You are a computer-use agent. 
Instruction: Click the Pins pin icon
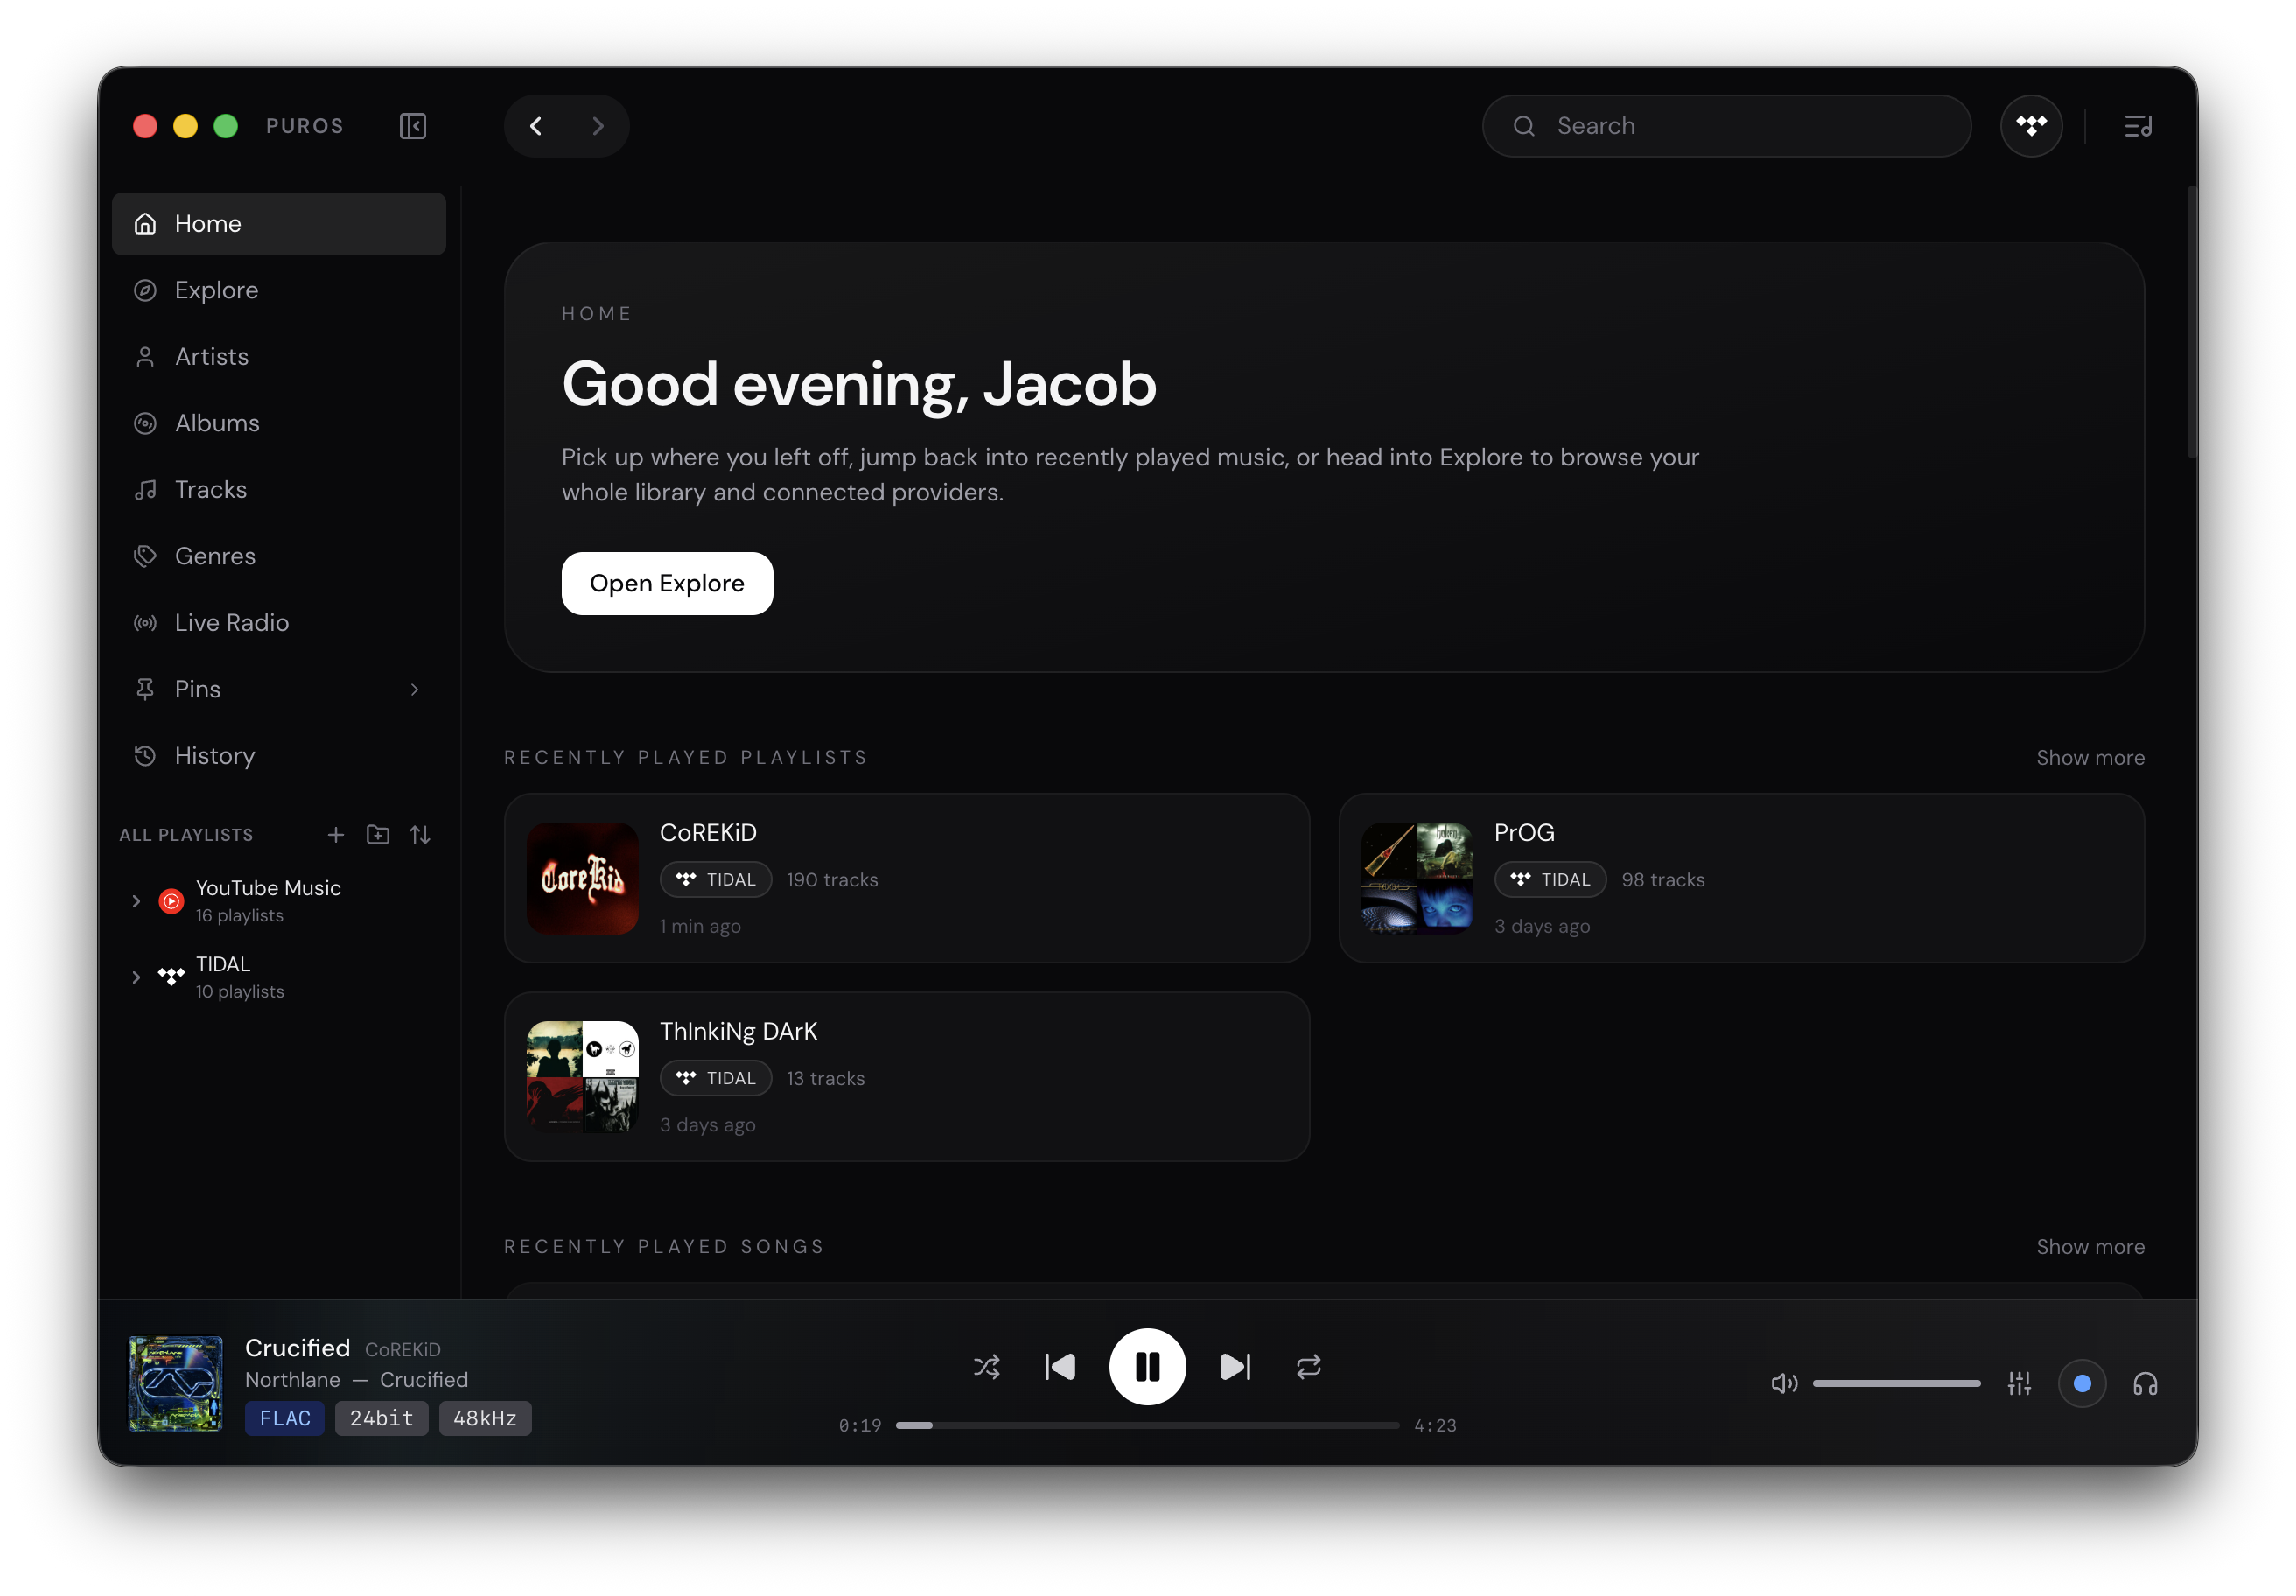(x=145, y=689)
